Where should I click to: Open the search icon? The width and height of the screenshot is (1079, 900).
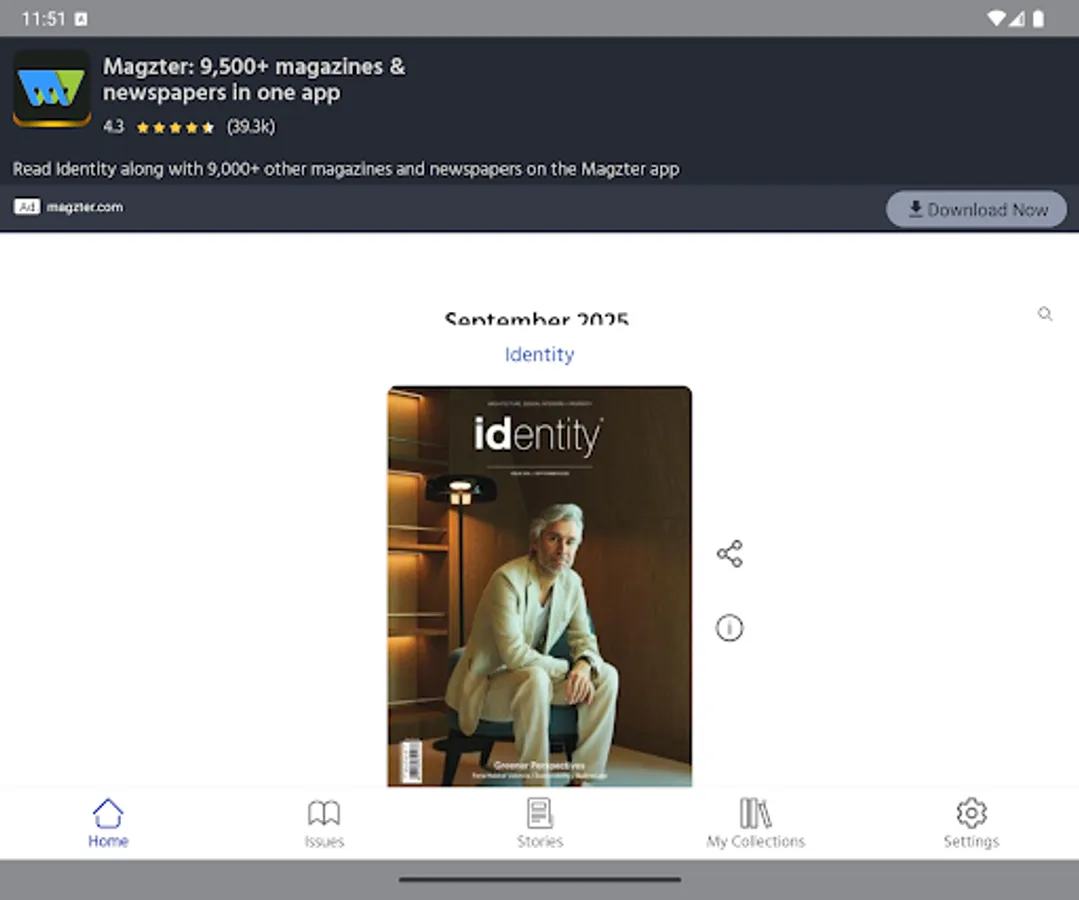click(x=1044, y=314)
